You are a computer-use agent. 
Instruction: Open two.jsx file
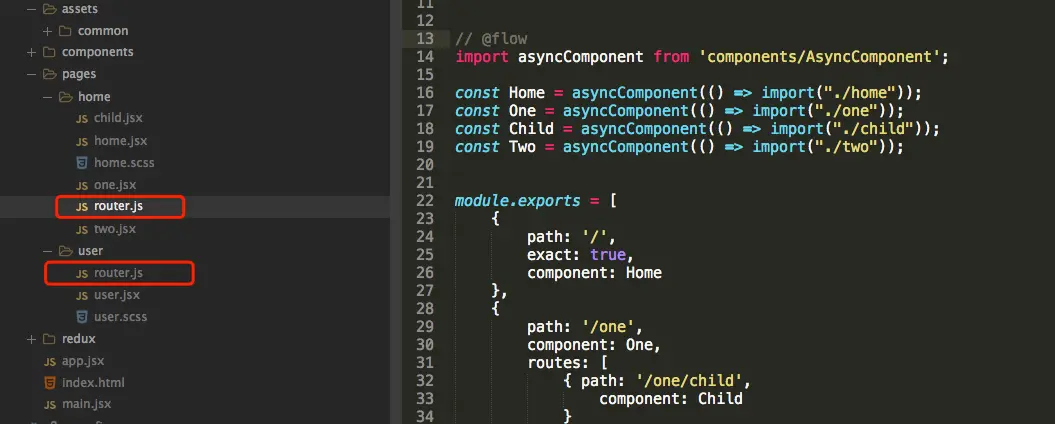[115, 229]
